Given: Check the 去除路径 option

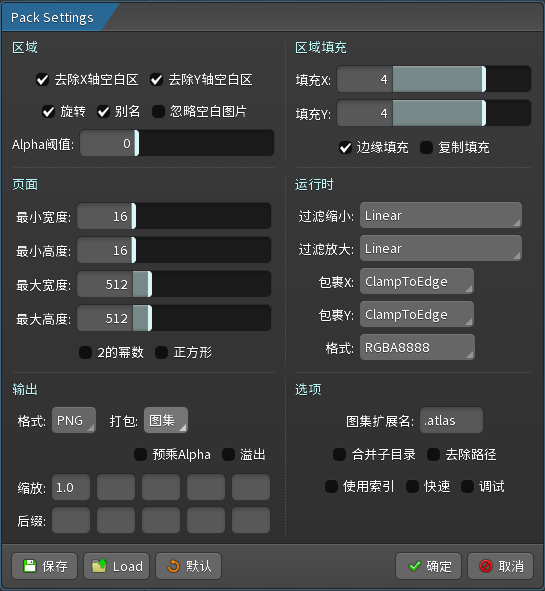Looking at the screenshot, I should [x=433, y=455].
